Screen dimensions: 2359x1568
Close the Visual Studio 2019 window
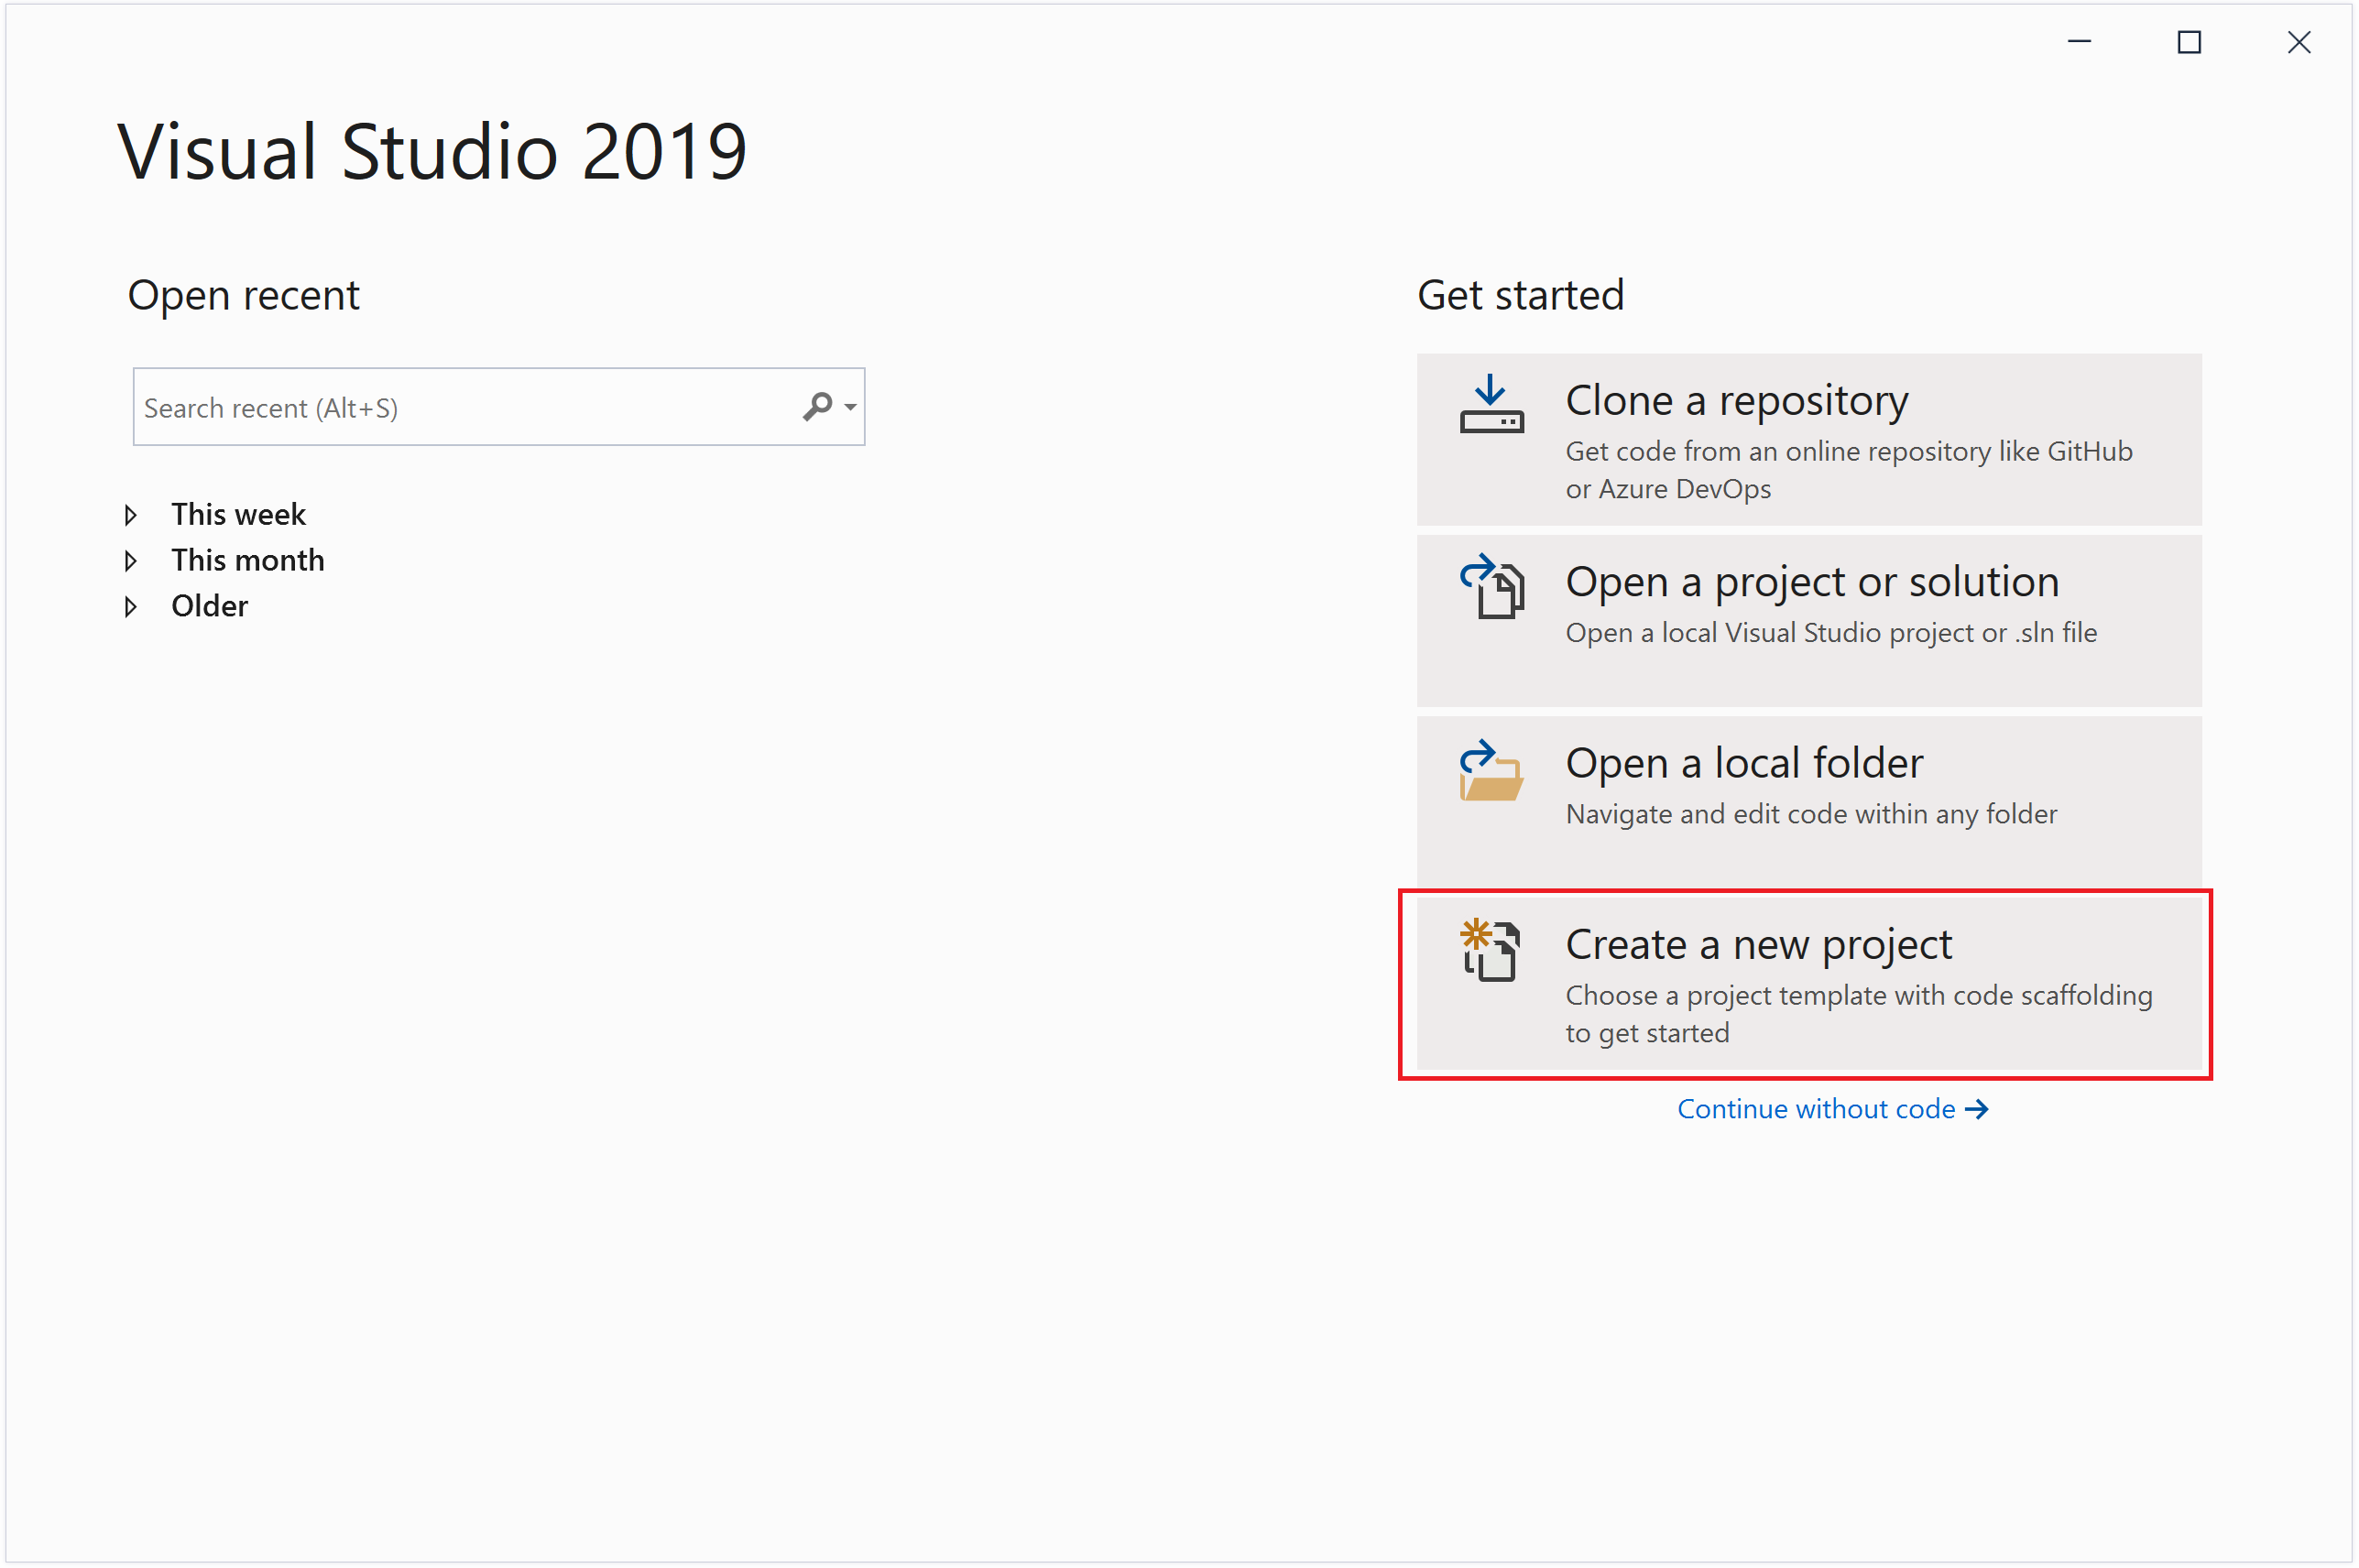[2299, 42]
